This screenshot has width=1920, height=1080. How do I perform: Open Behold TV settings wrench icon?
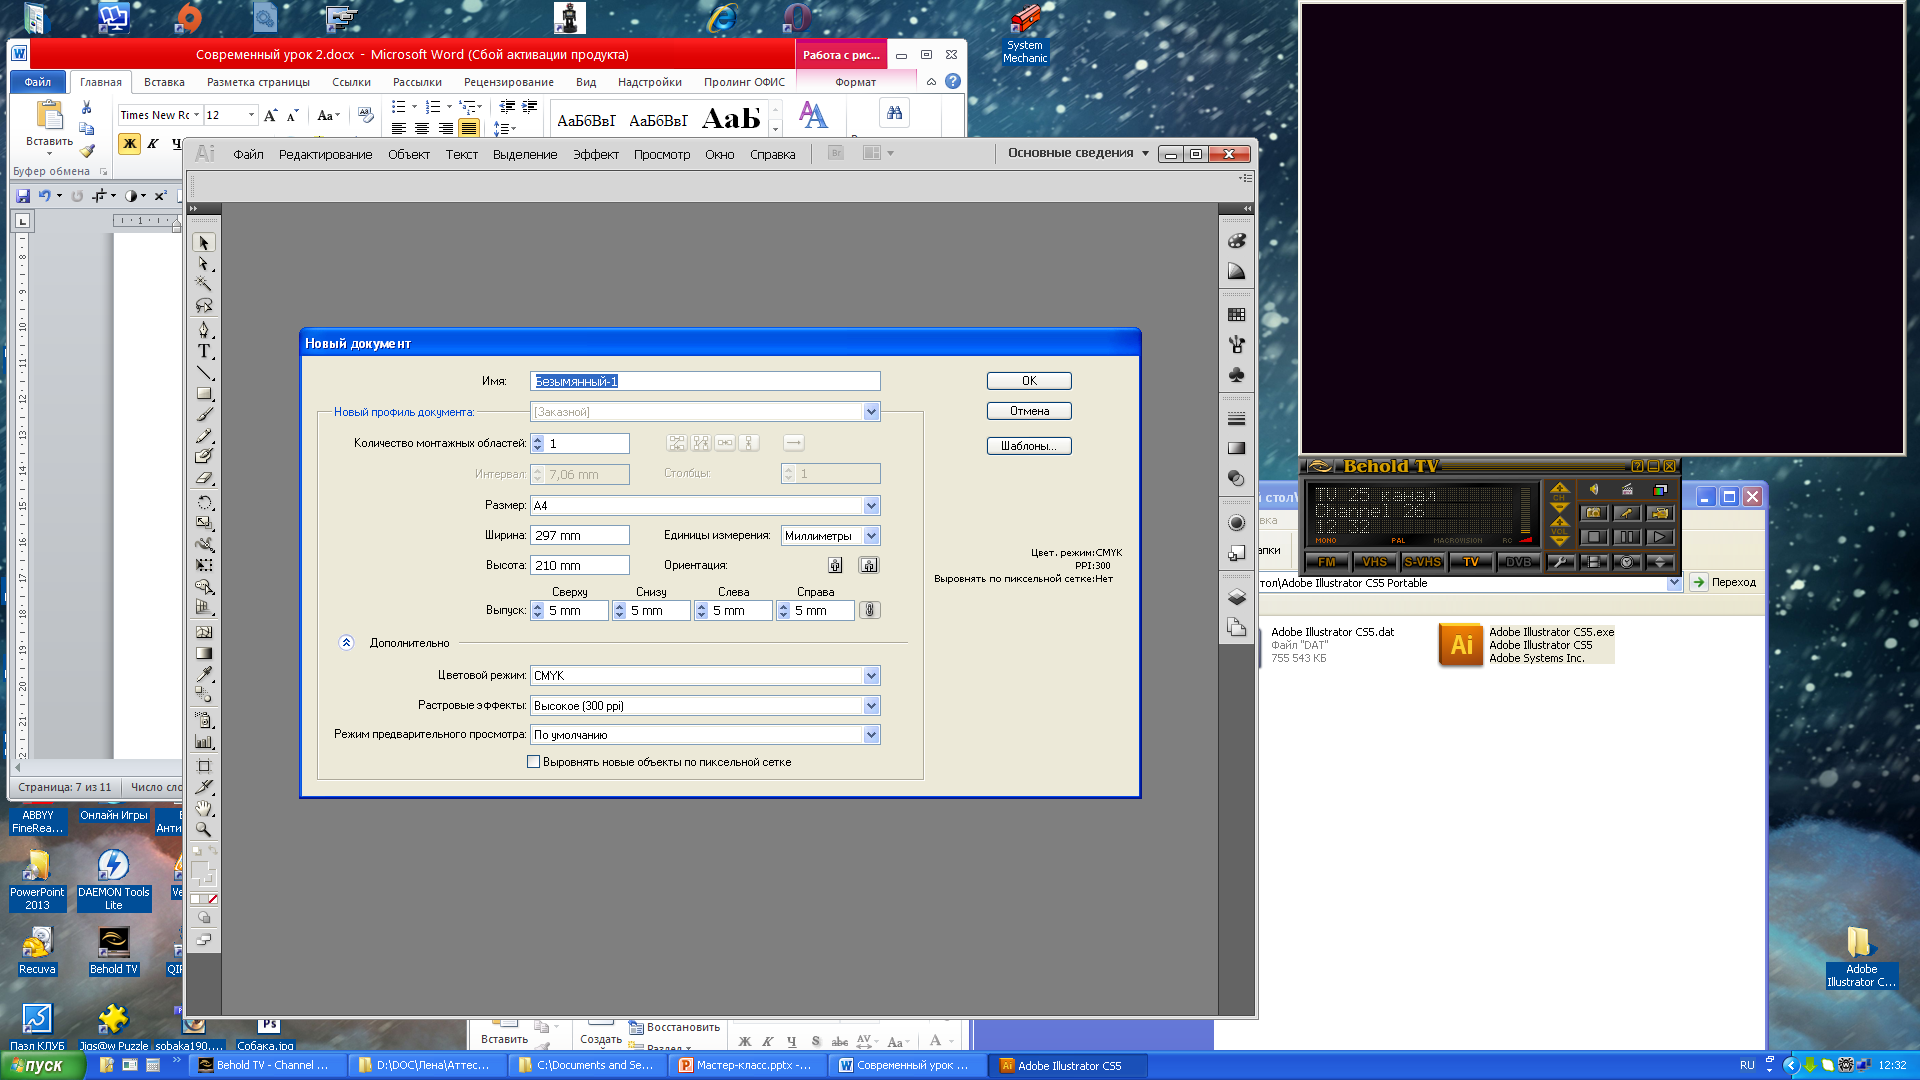click(1560, 562)
